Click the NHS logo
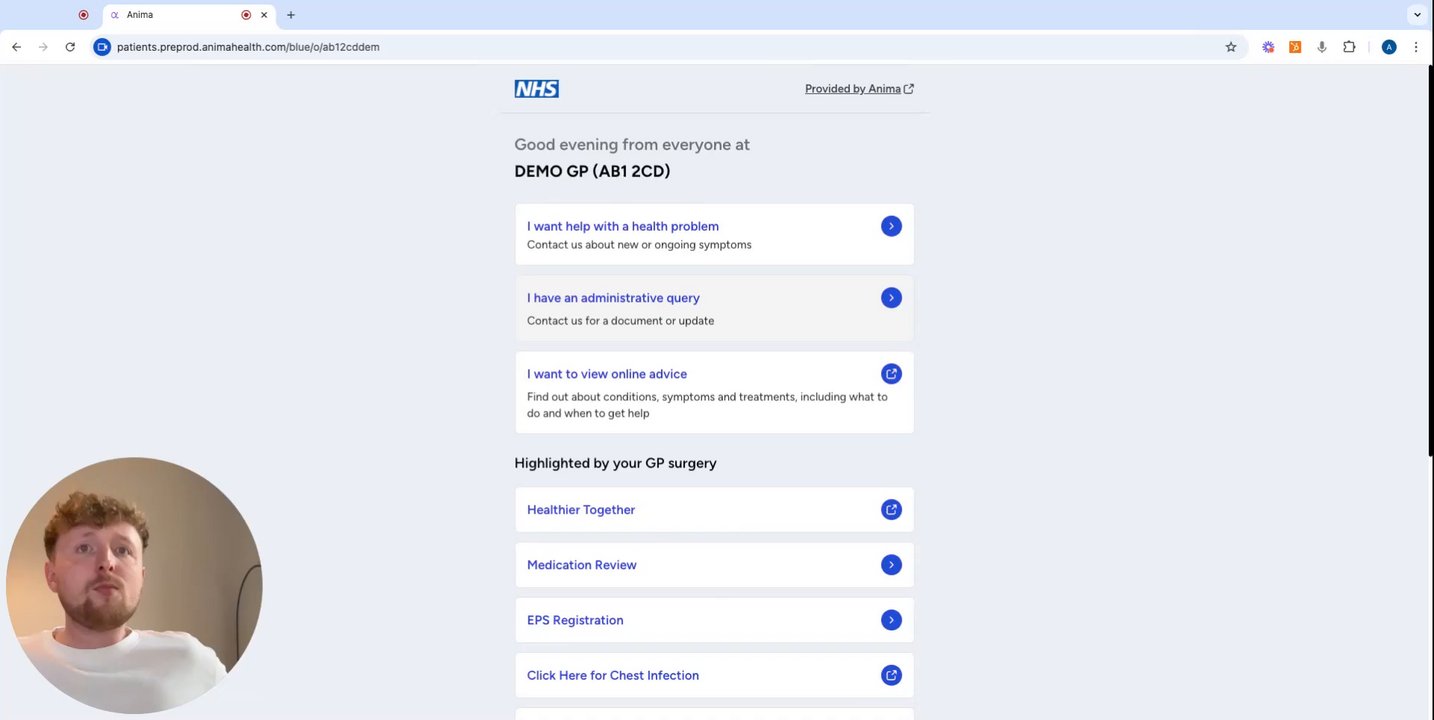This screenshot has height=720, width=1434. pyautogui.click(x=536, y=89)
